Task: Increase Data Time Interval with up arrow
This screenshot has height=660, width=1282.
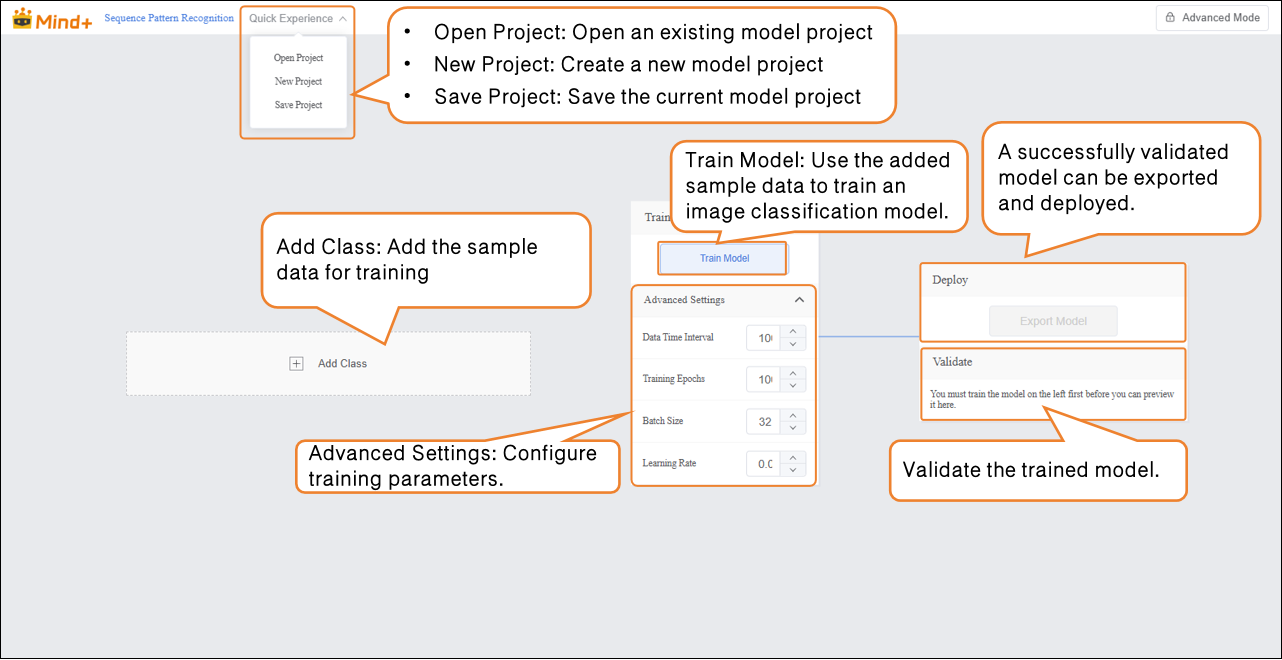Action: pos(792,332)
